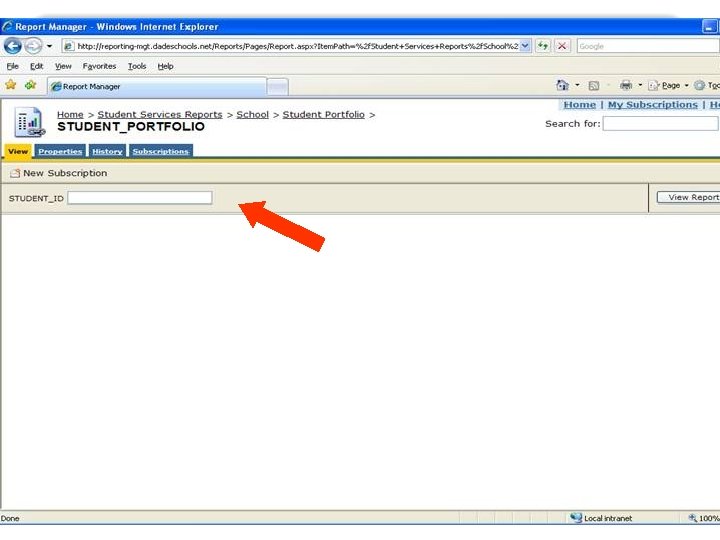The height and width of the screenshot is (540, 720).
Task: Click the Home breadcrumb link
Action: [x=70, y=114]
